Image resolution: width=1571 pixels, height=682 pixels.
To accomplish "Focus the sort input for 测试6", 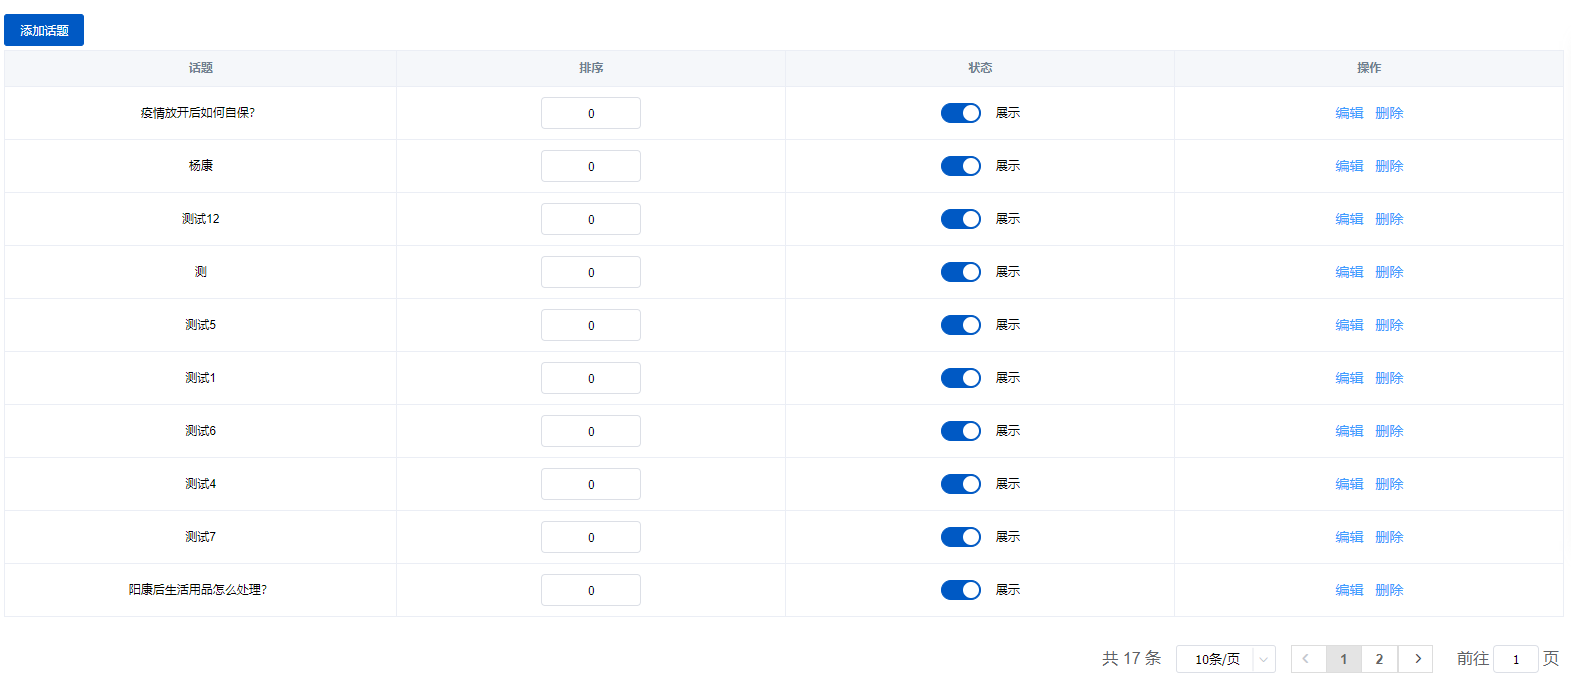I will pos(590,431).
